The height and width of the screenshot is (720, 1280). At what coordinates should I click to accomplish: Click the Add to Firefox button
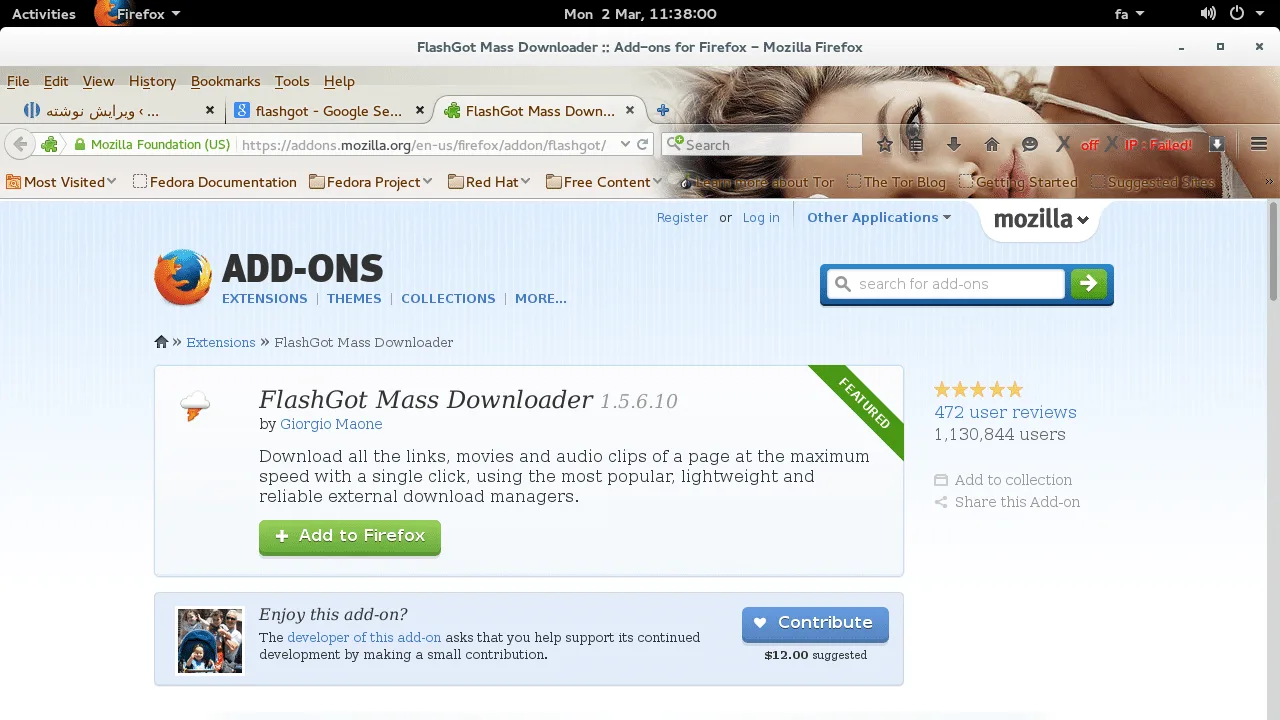[350, 536]
